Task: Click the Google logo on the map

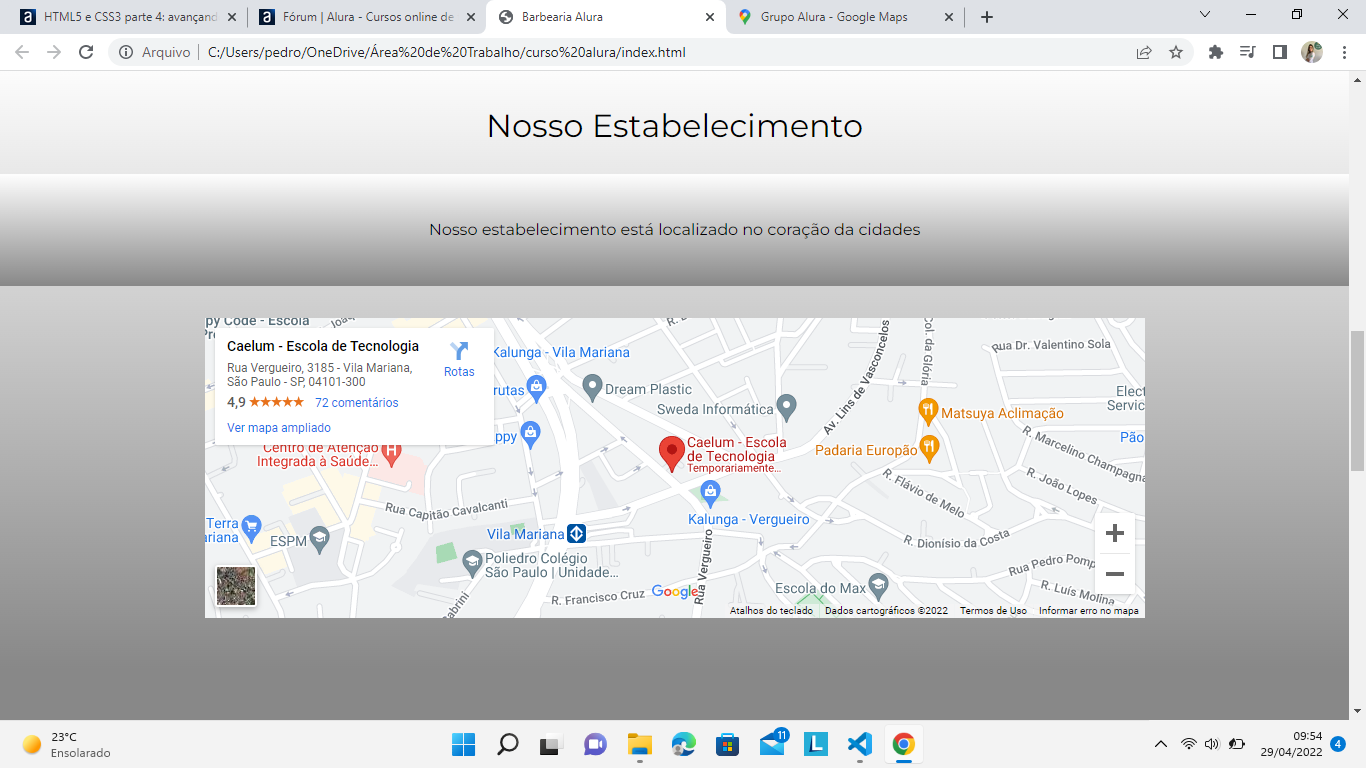Action: click(x=675, y=592)
